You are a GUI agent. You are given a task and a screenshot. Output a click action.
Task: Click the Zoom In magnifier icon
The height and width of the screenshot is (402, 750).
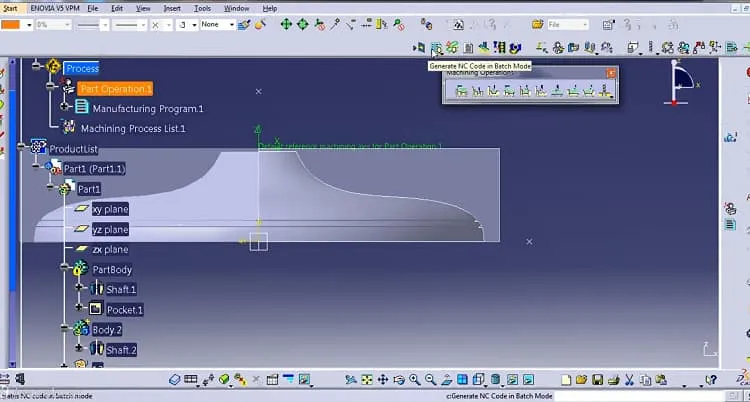point(415,380)
